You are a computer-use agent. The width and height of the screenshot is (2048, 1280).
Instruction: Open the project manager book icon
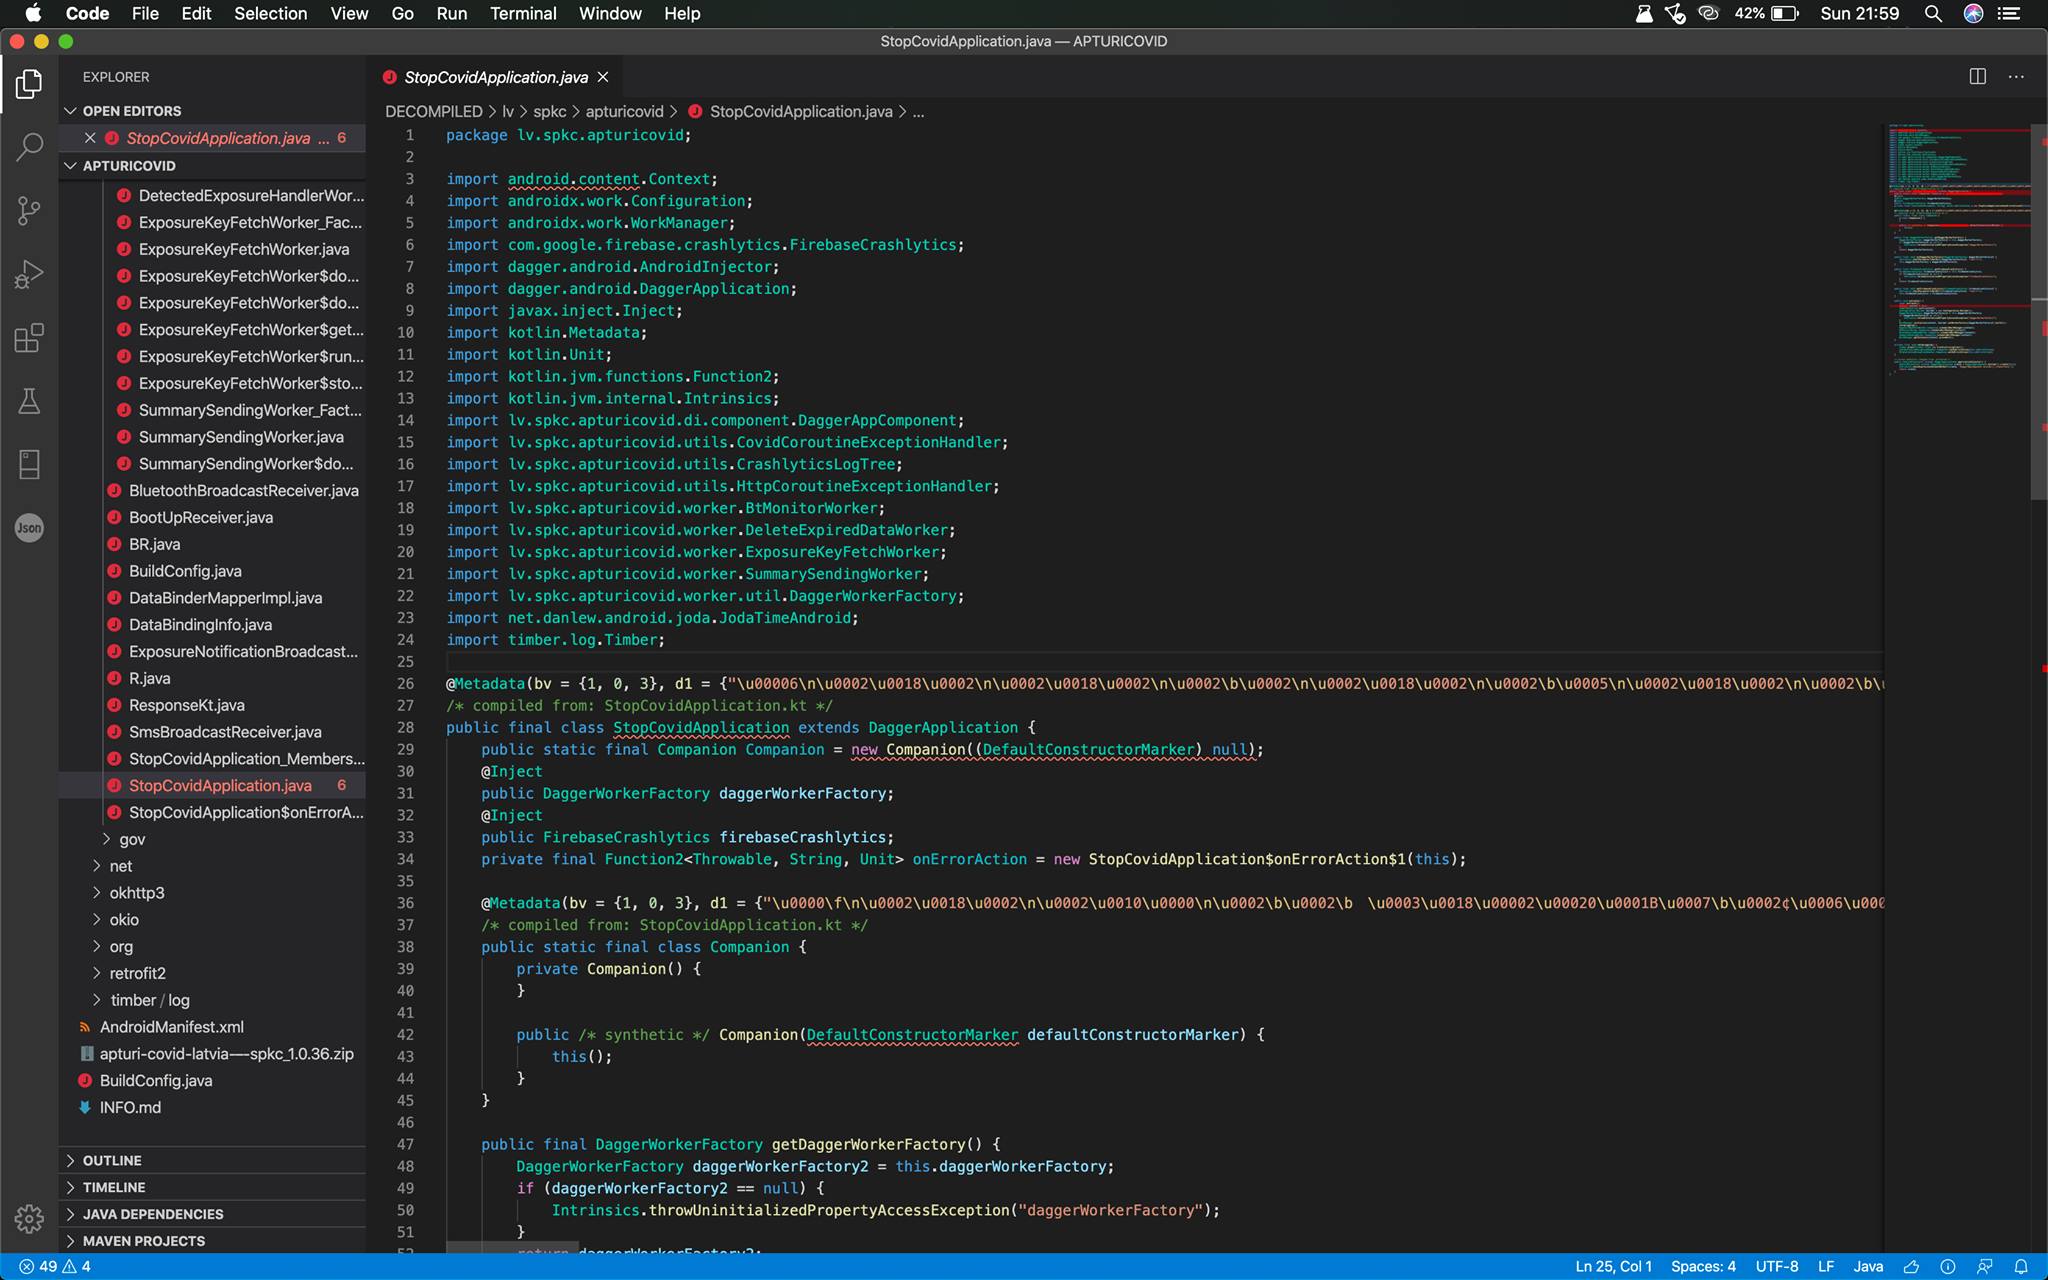pos(29,464)
